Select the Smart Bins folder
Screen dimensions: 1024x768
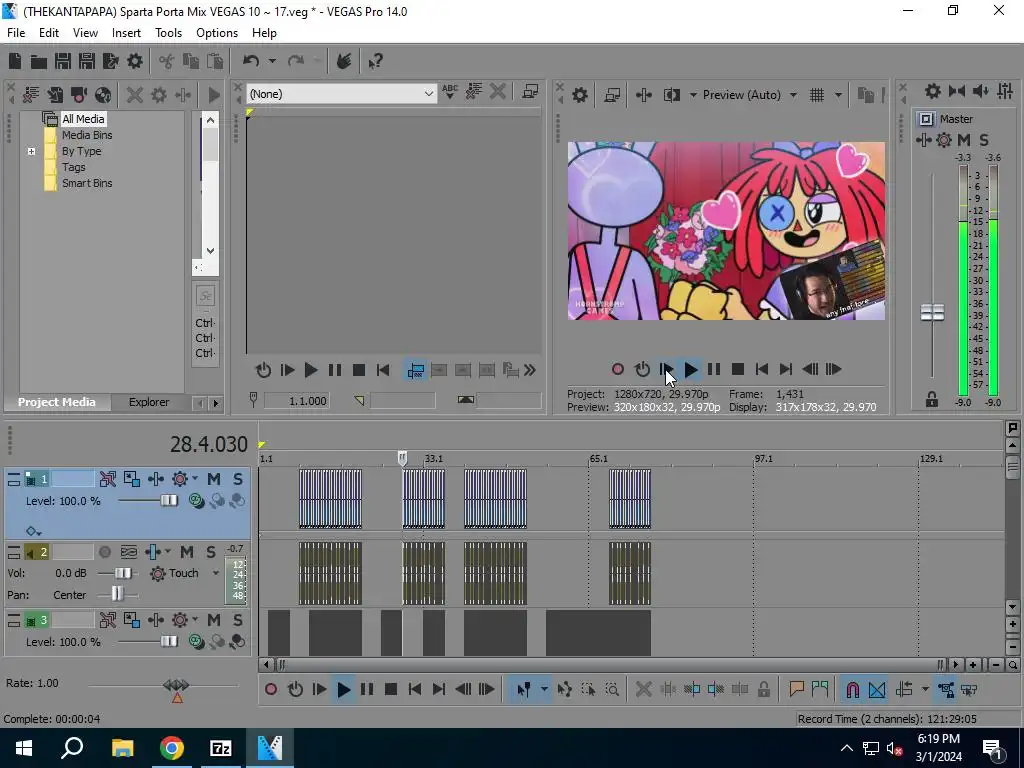(87, 184)
